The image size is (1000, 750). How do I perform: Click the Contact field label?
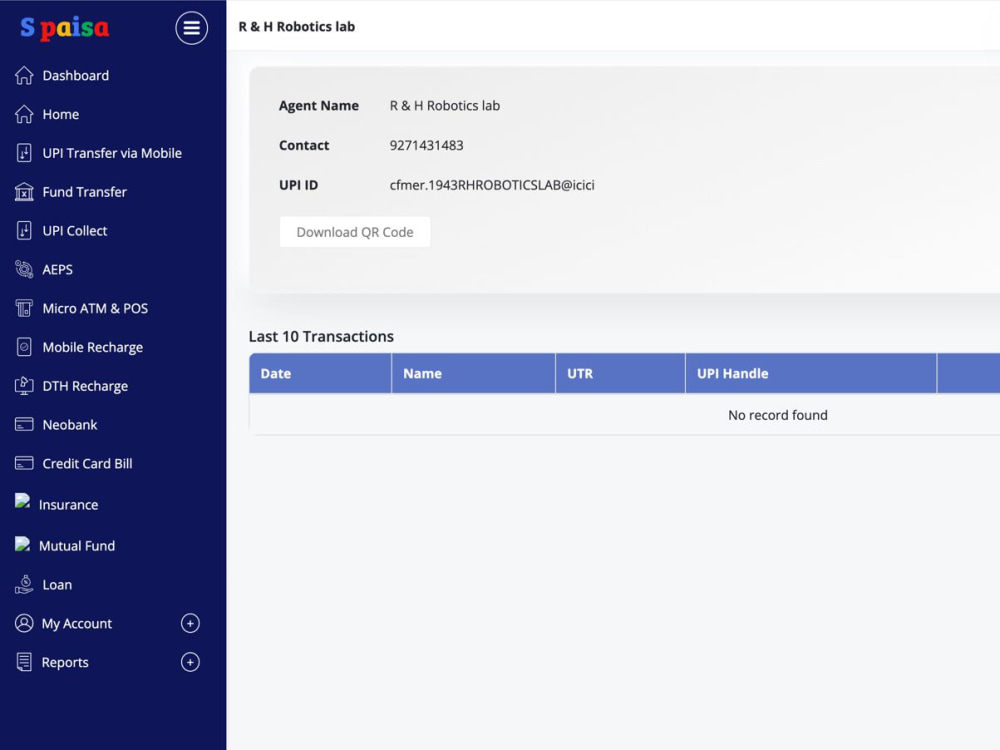pyautogui.click(x=304, y=145)
